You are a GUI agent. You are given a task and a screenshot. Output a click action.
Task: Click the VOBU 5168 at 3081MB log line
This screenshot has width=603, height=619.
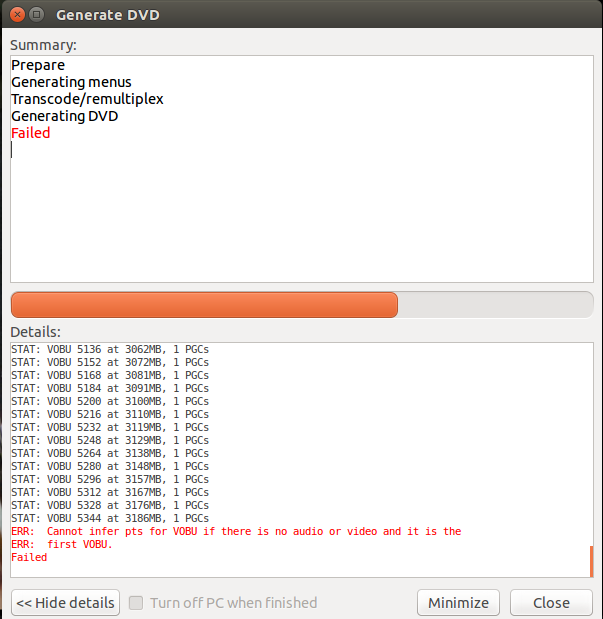pos(110,375)
